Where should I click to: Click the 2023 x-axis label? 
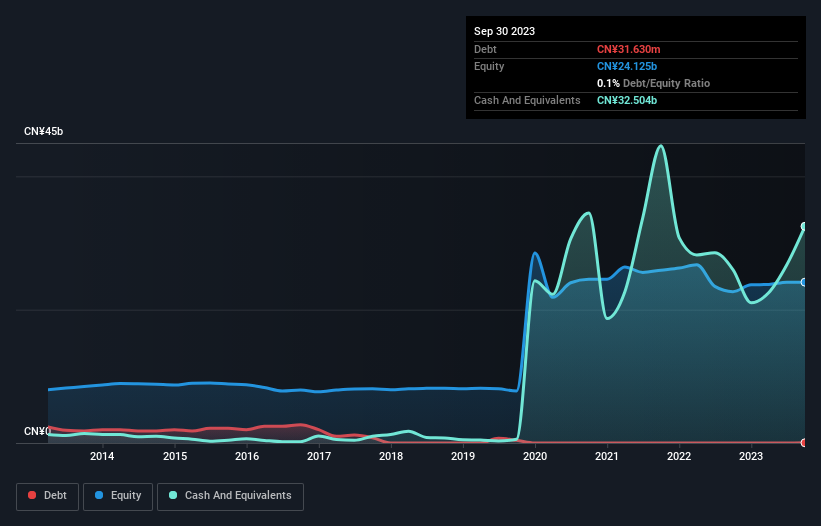coord(751,456)
